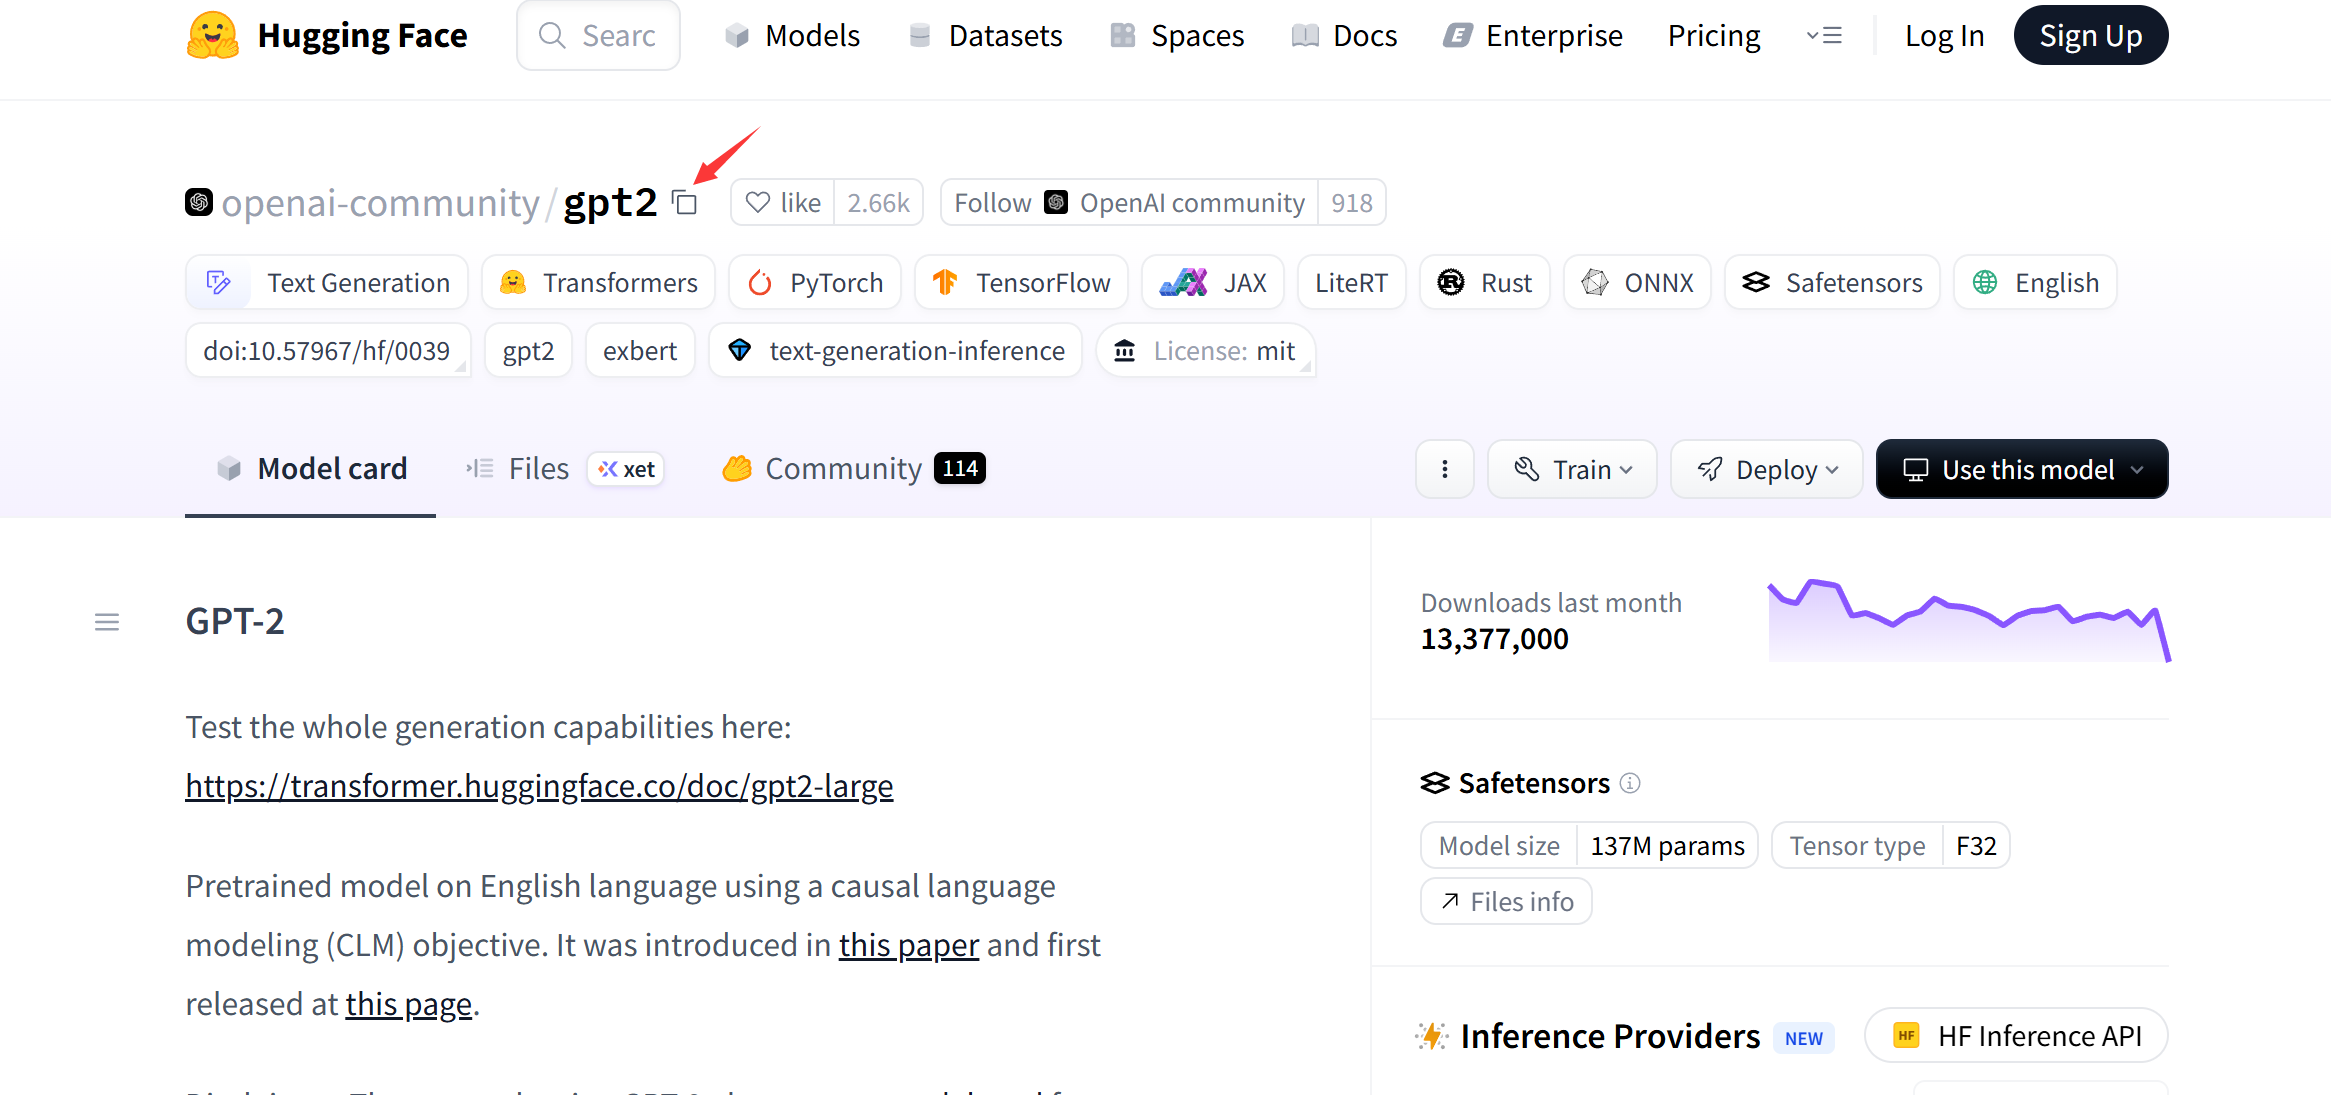Open the Use this model dropdown
Viewport: 2331px width, 1095px height.
pos(2022,469)
